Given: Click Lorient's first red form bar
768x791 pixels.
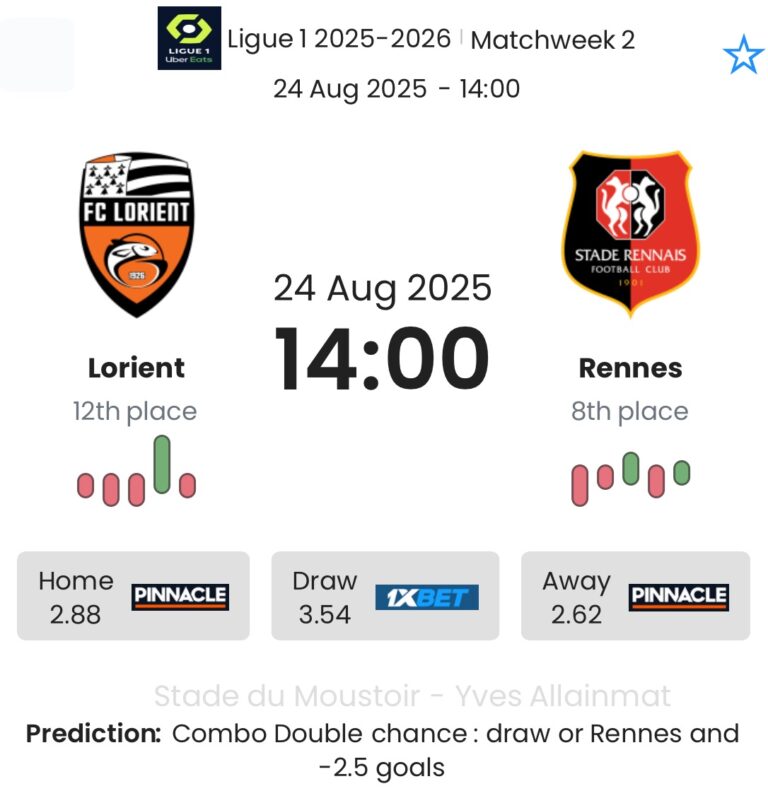Looking at the screenshot, I should coord(85,485).
